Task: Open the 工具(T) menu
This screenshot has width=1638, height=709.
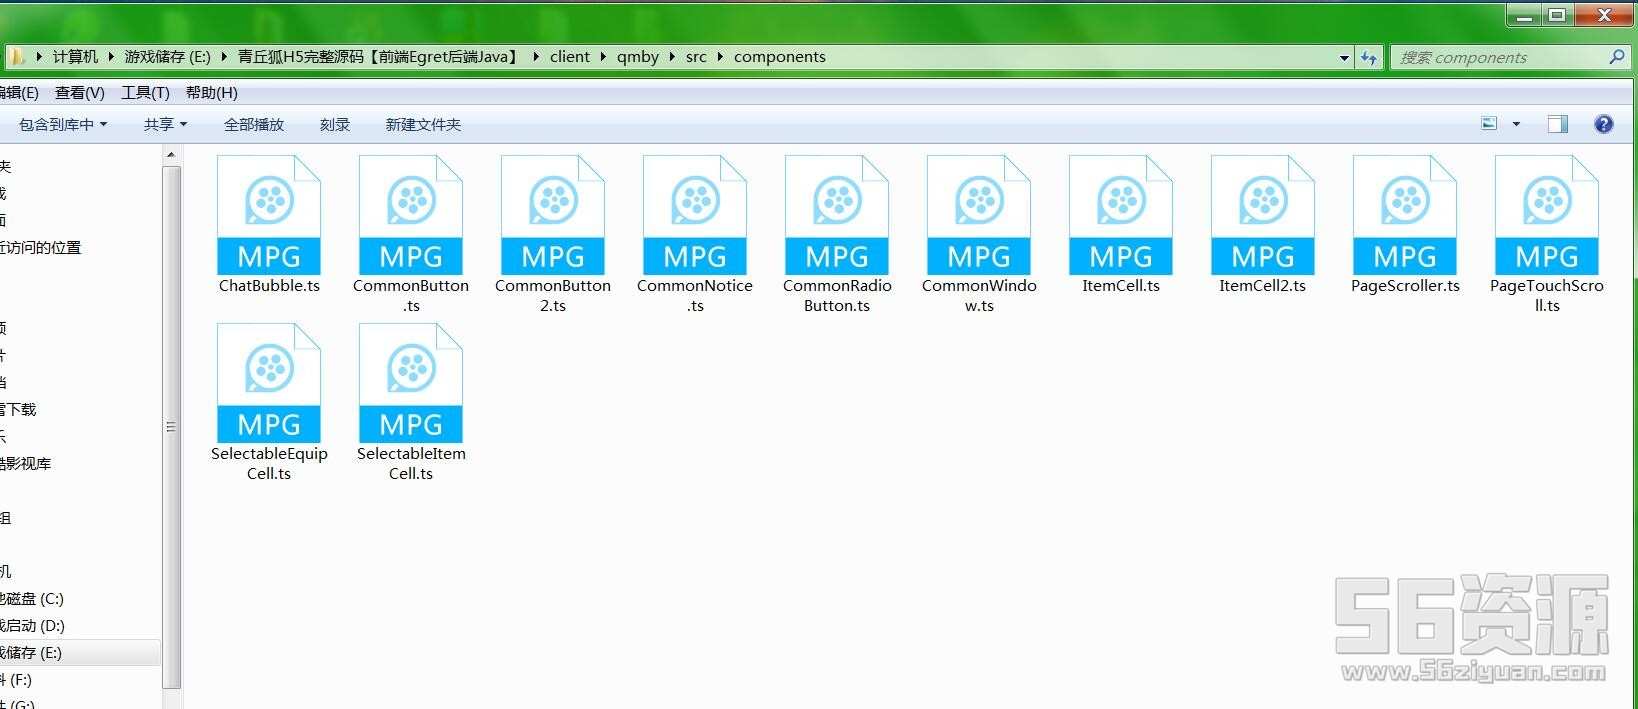Action: pyautogui.click(x=145, y=93)
